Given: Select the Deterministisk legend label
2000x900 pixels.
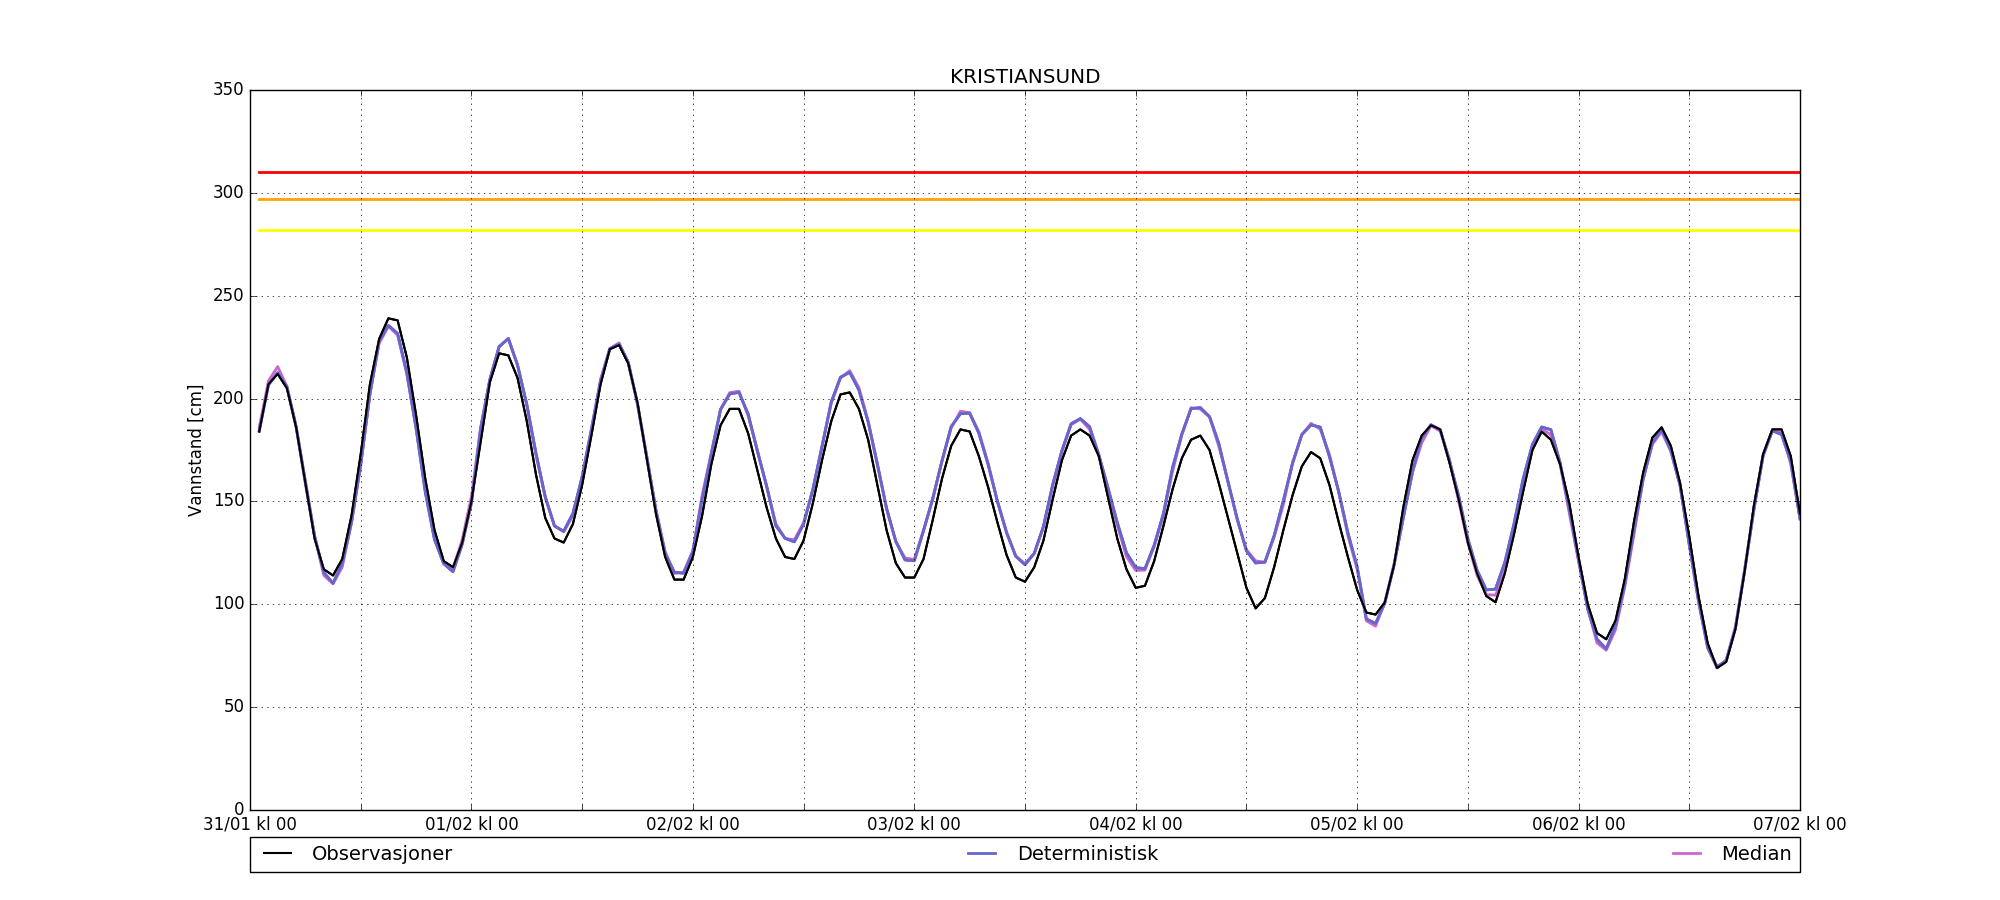Looking at the screenshot, I should click(1087, 854).
